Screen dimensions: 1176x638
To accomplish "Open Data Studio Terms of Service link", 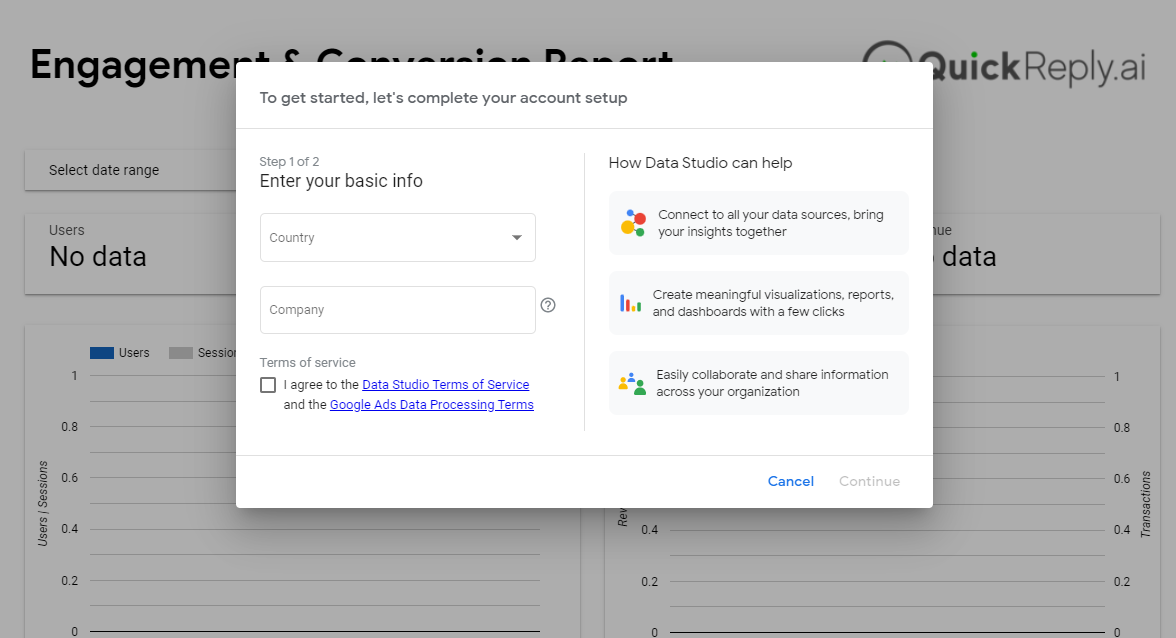I will tap(446, 385).
